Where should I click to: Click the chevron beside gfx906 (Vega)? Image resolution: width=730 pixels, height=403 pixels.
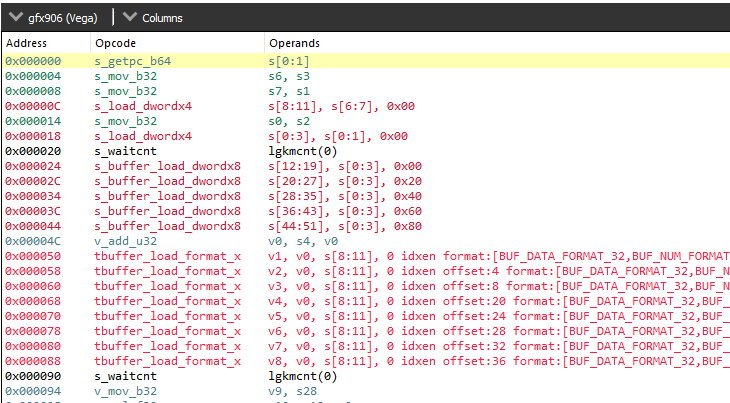pos(15,17)
